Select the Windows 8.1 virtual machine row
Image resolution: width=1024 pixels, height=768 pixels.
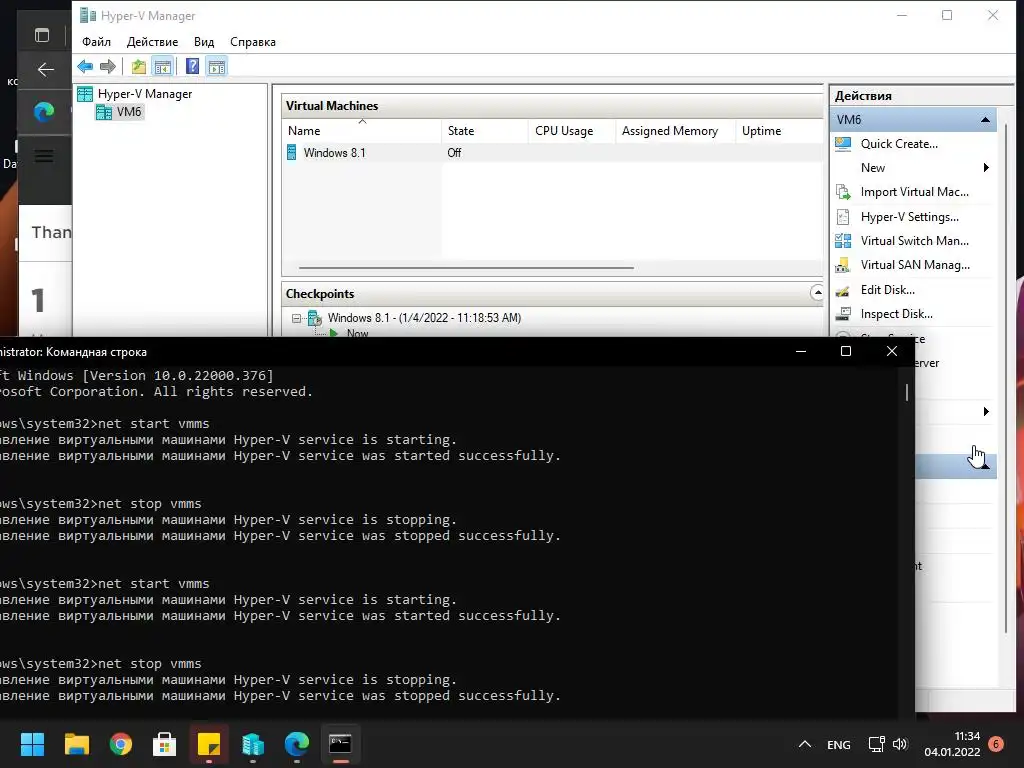point(552,153)
